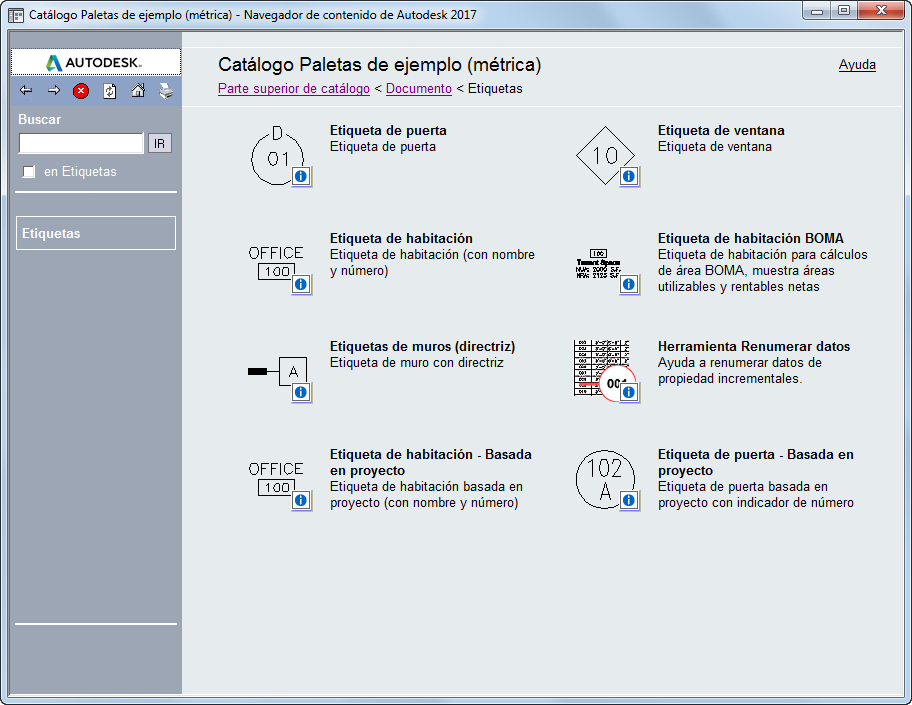Open info badge on Etiqueta de puerta
The width and height of the screenshot is (912, 705).
[301, 176]
